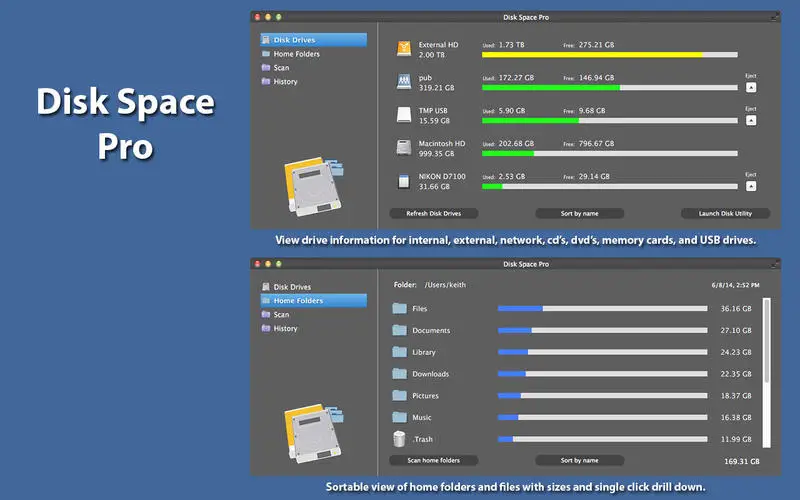
Task: Click the .Trash can icon
Action: (x=399, y=439)
